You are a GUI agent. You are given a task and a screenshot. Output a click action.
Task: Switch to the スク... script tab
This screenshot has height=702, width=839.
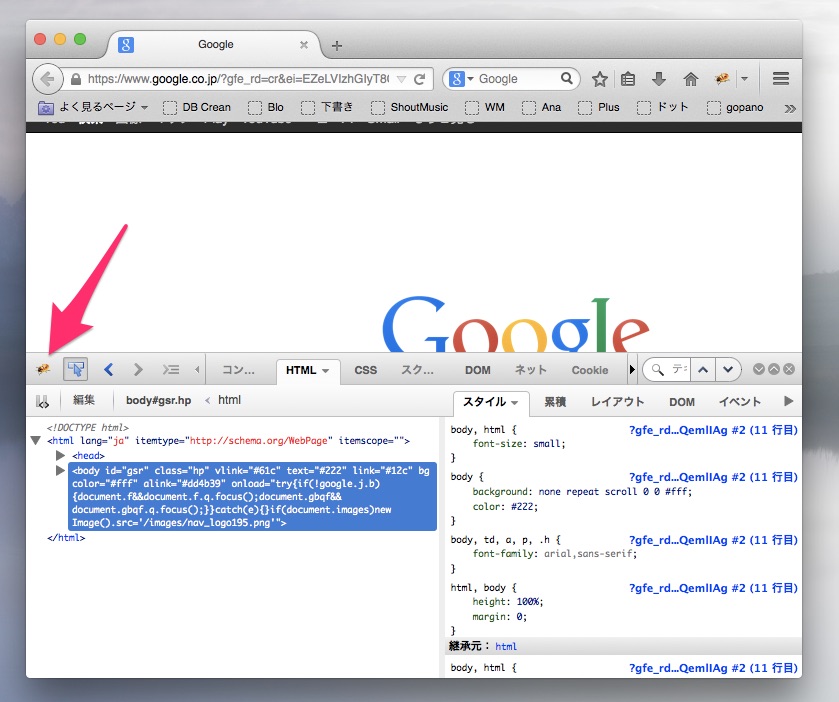pyautogui.click(x=417, y=370)
